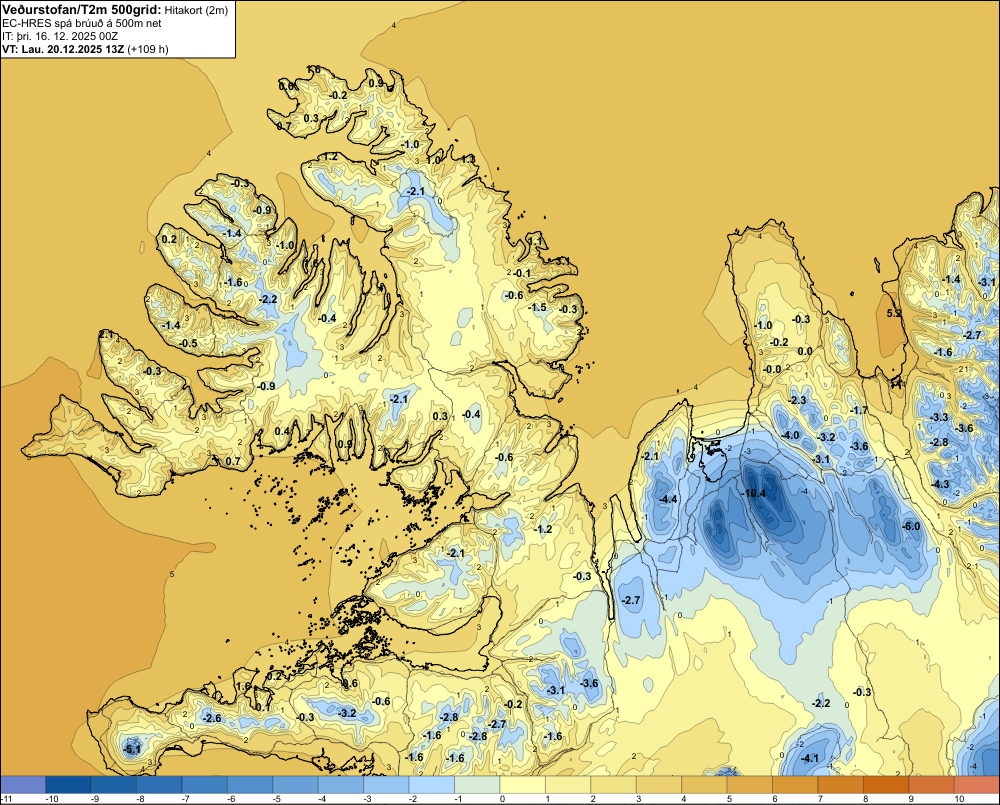This screenshot has width=1000, height=805.
Task: Click the -3.3 temperature label
Action: pos(939,417)
